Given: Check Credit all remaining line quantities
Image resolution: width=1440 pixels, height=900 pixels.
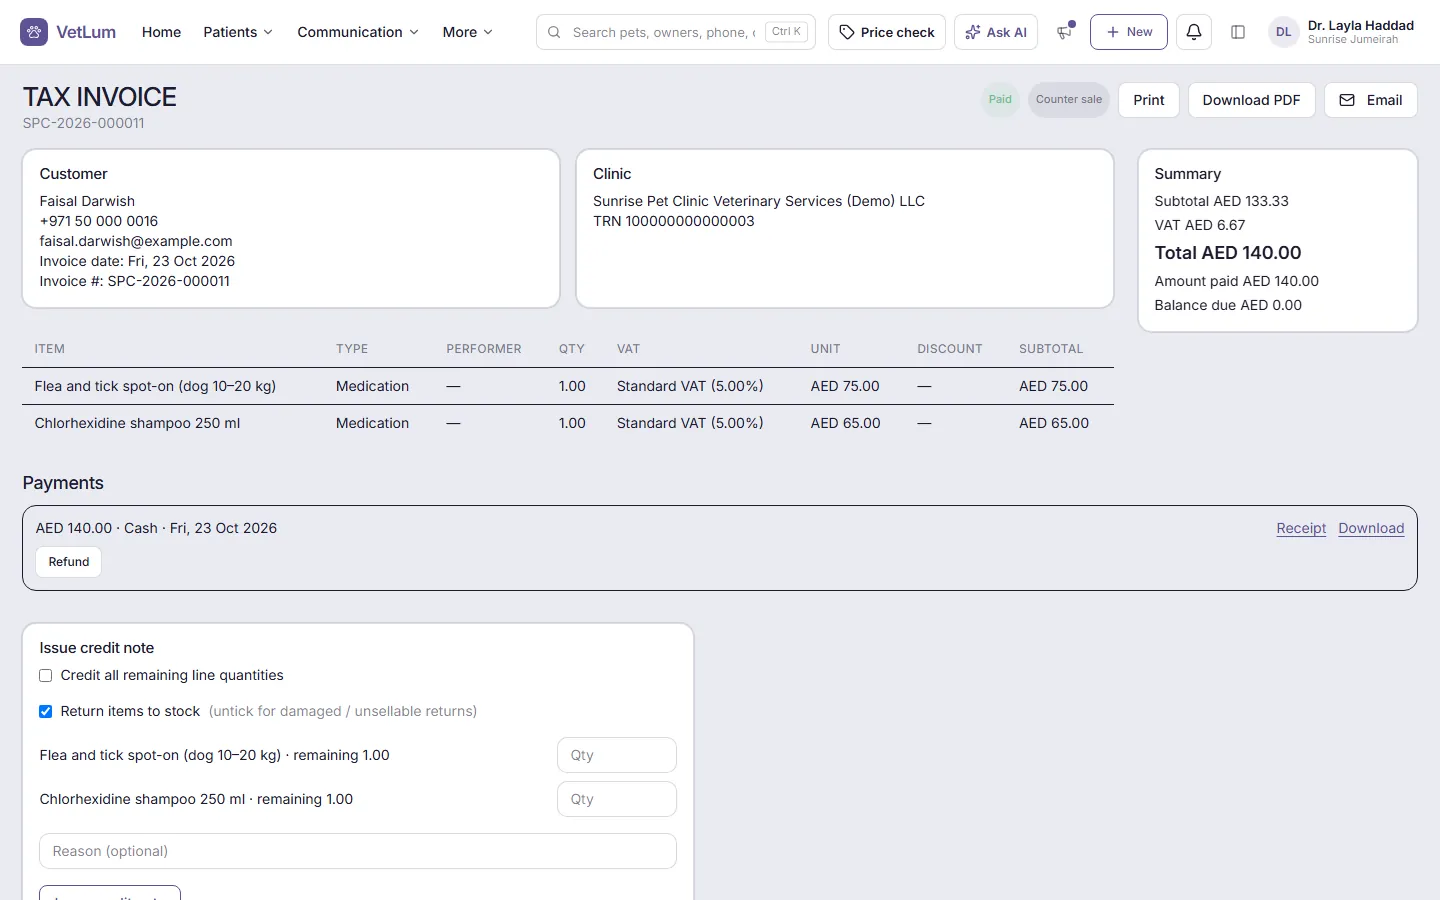Looking at the screenshot, I should point(45,676).
